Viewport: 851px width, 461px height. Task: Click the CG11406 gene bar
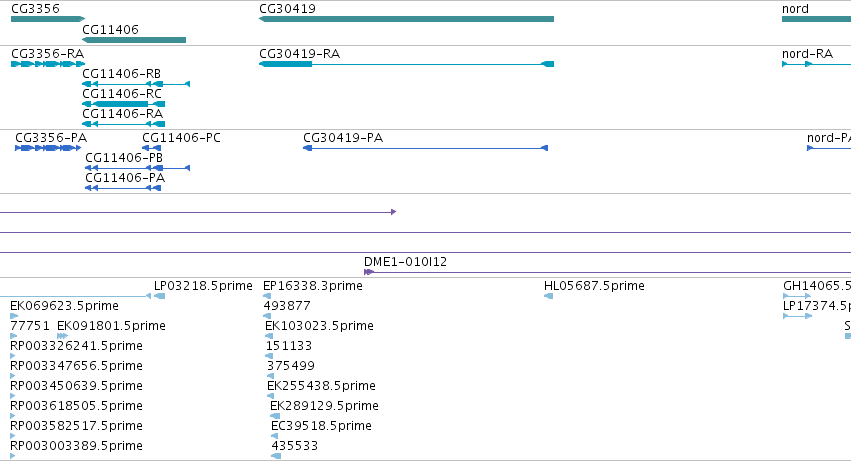click(x=134, y=40)
